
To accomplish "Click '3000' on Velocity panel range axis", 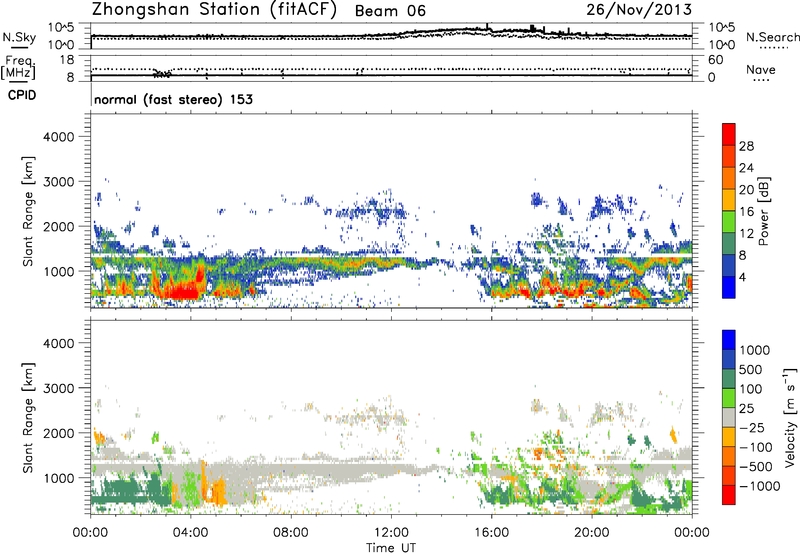I will tap(58, 388).
